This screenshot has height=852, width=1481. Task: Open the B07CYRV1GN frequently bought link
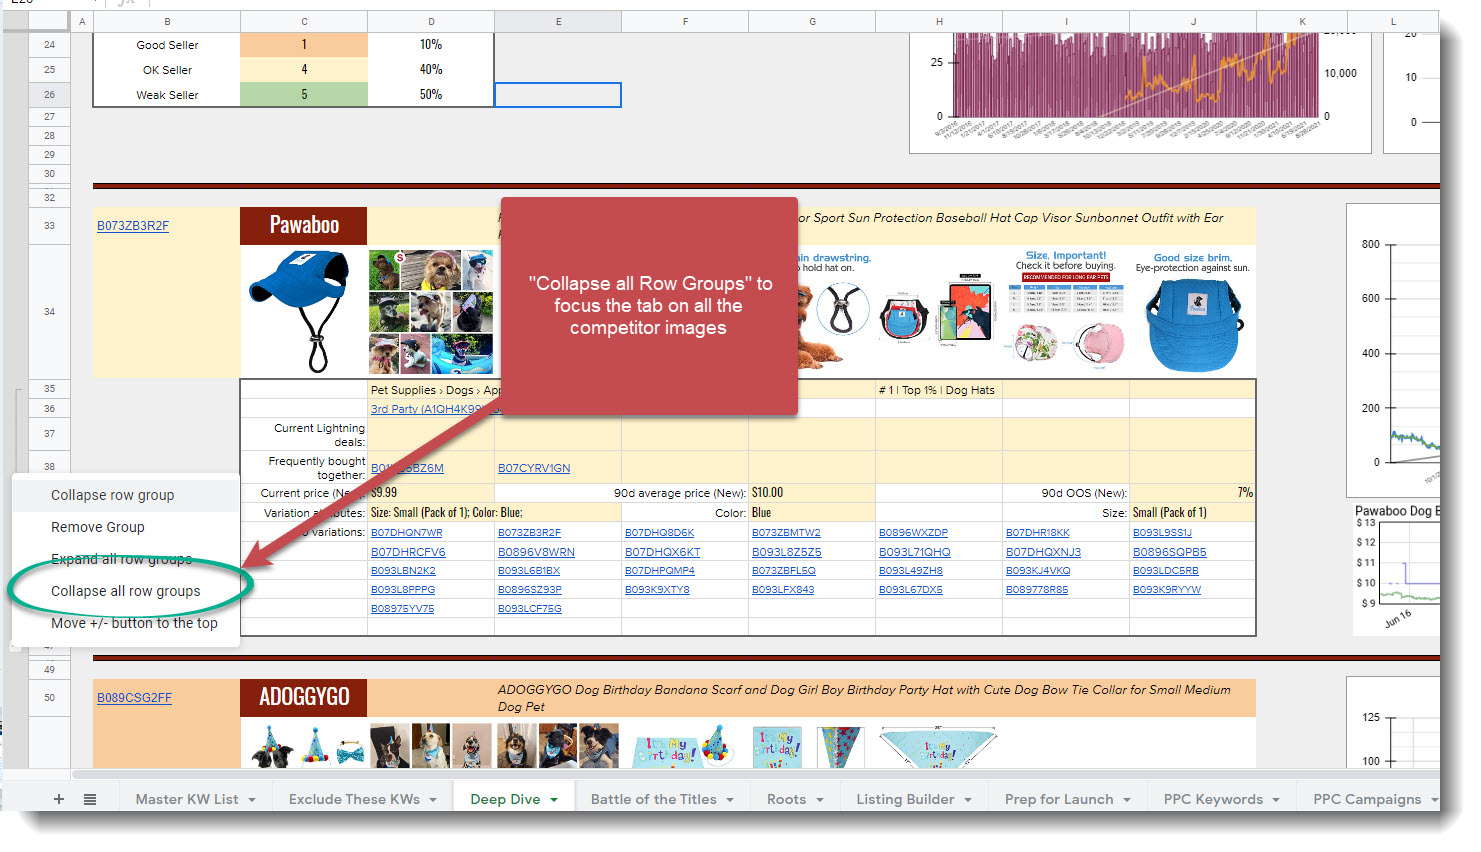(x=534, y=468)
